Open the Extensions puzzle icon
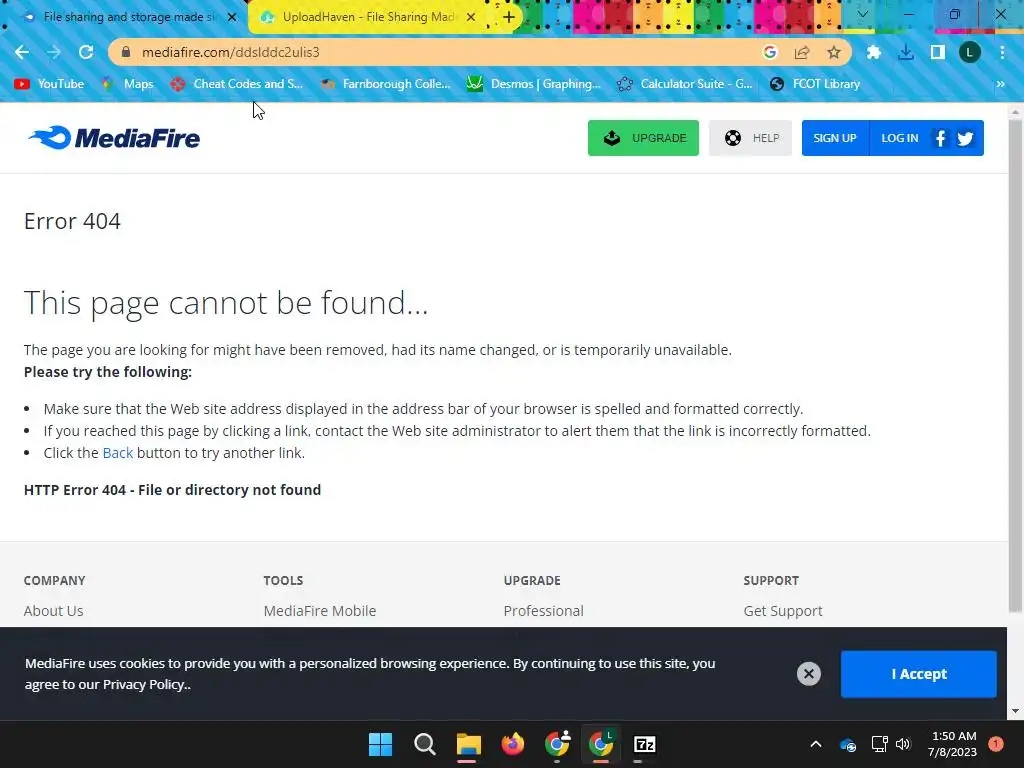1024x768 pixels. coord(874,52)
